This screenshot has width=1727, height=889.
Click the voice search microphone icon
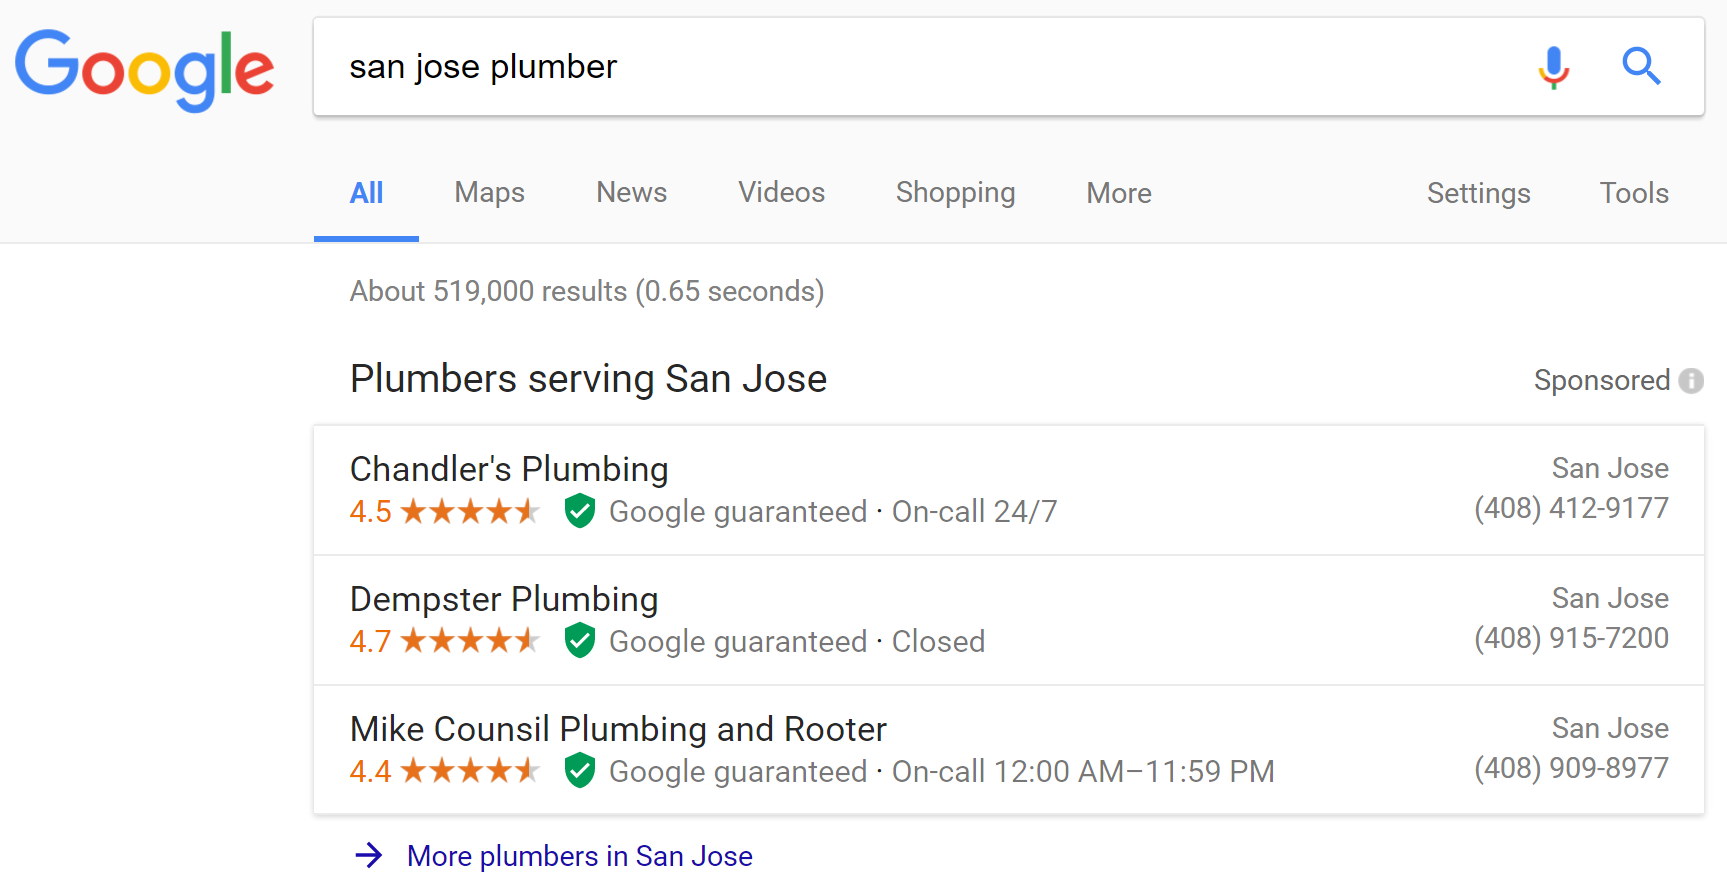[x=1553, y=67]
